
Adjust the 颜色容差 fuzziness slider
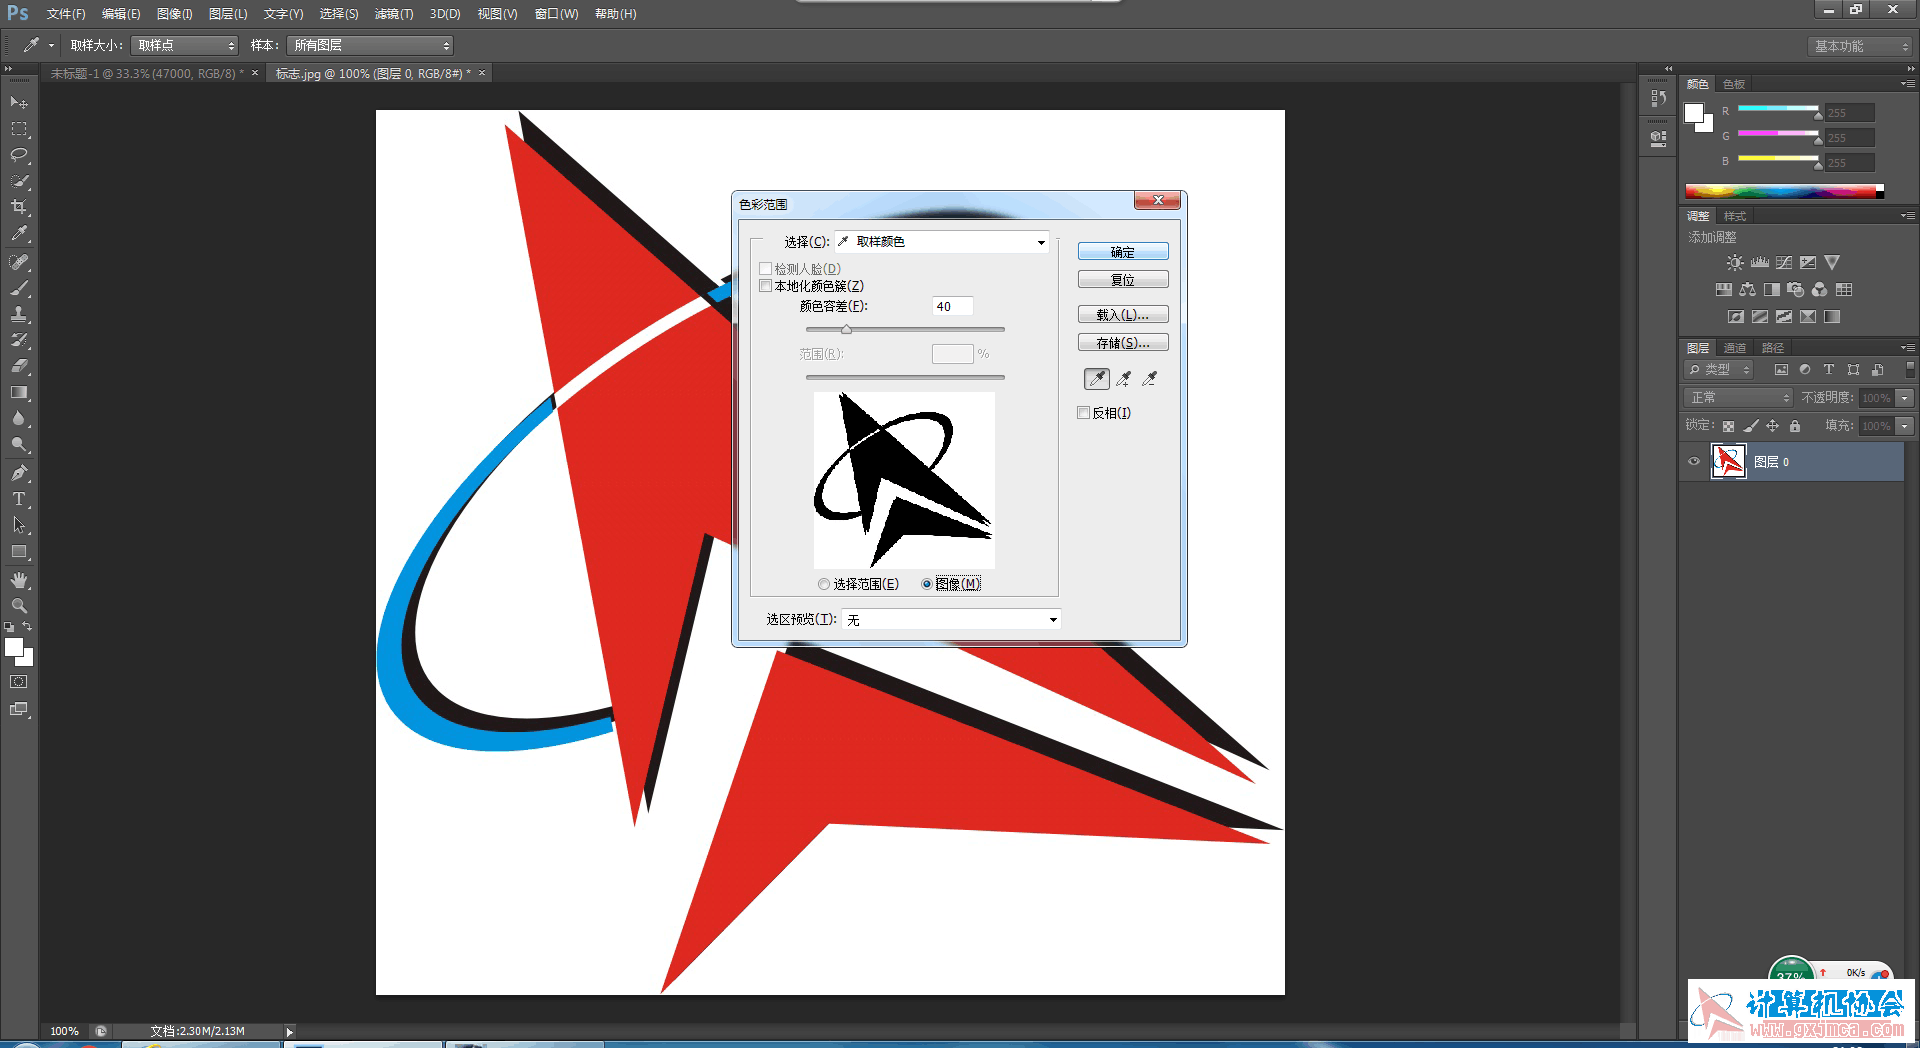pyautogui.click(x=846, y=329)
